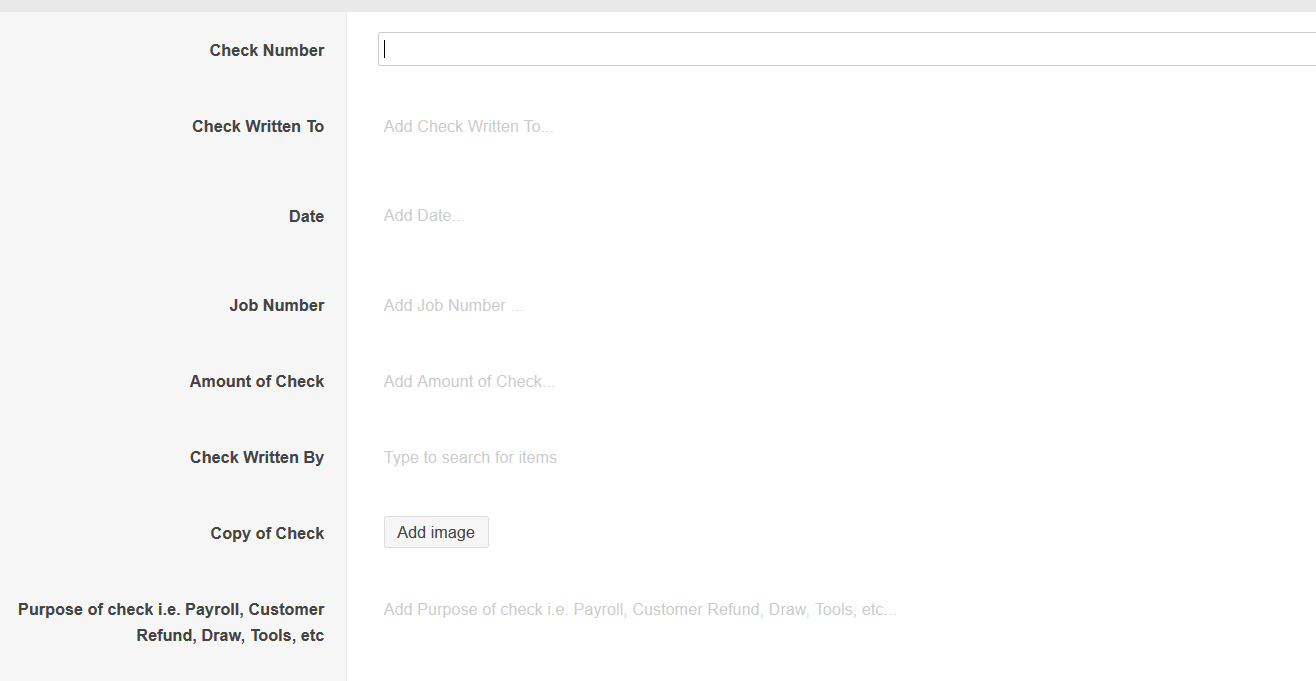Image resolution: width=1316 pixels, height=681 pixels.
Task: Click the 'Check Number' field label
Action: 266,50
